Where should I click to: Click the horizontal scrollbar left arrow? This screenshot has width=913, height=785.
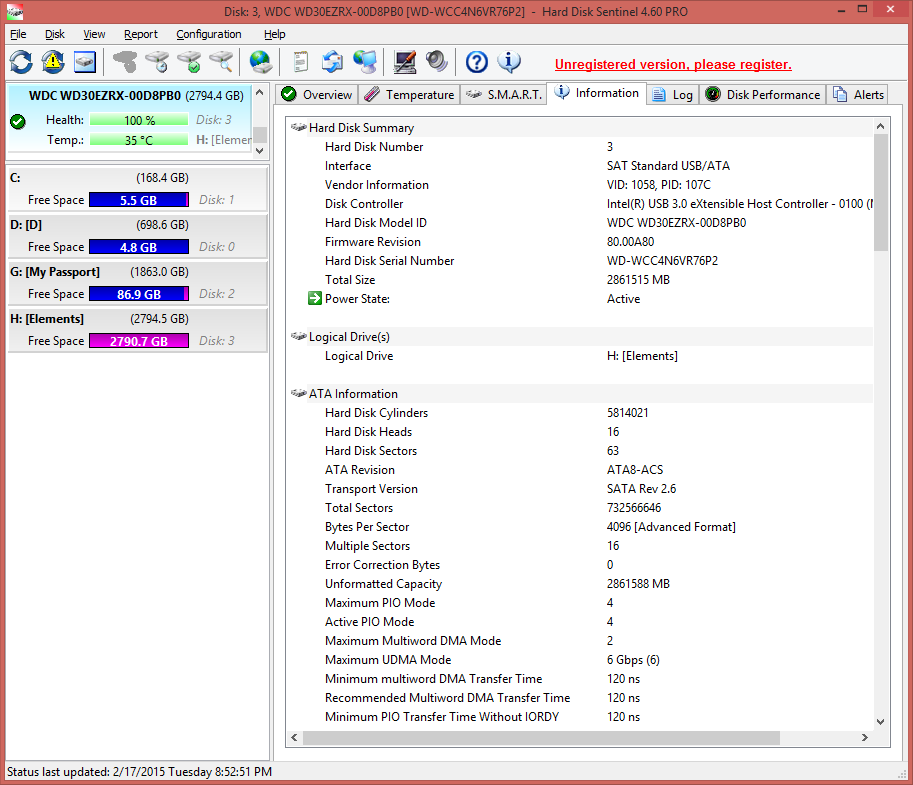pyautogui.click(x=295, y=737)
